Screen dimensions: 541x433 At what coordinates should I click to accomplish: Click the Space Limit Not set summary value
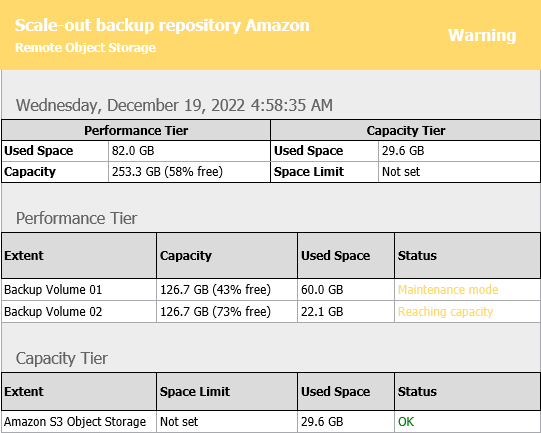coord(401,171)
